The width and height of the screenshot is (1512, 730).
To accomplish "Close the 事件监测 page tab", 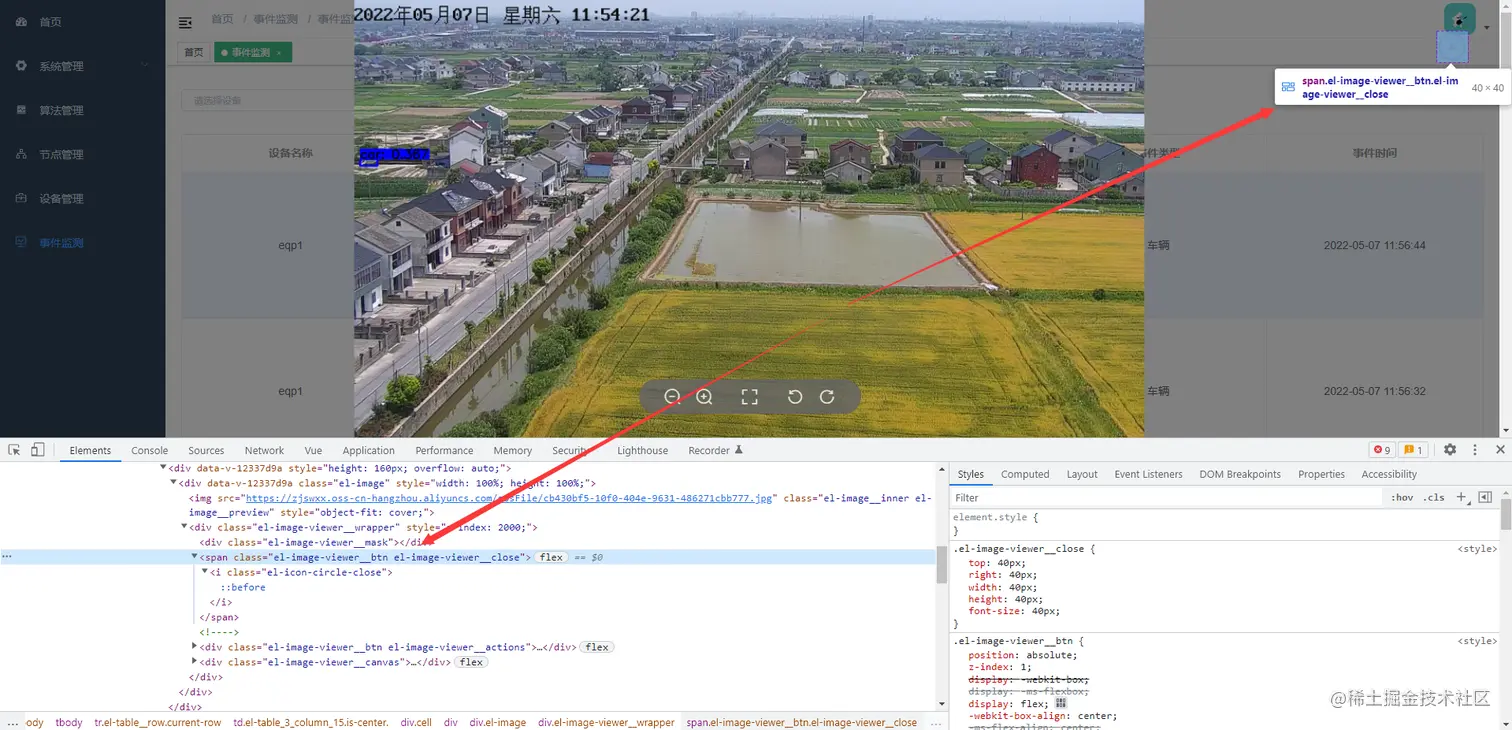I will click(279, 53).
